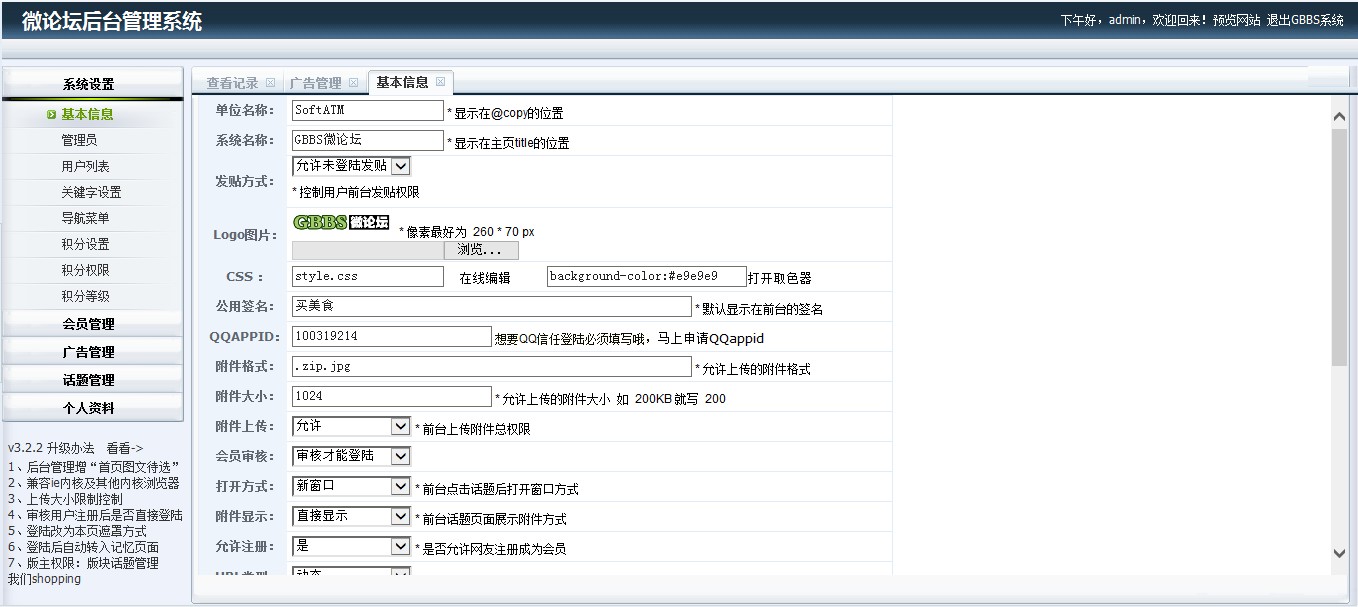Expand the 发贴方式 dropdown
The image size is (1358, 607).
point(351,166)
